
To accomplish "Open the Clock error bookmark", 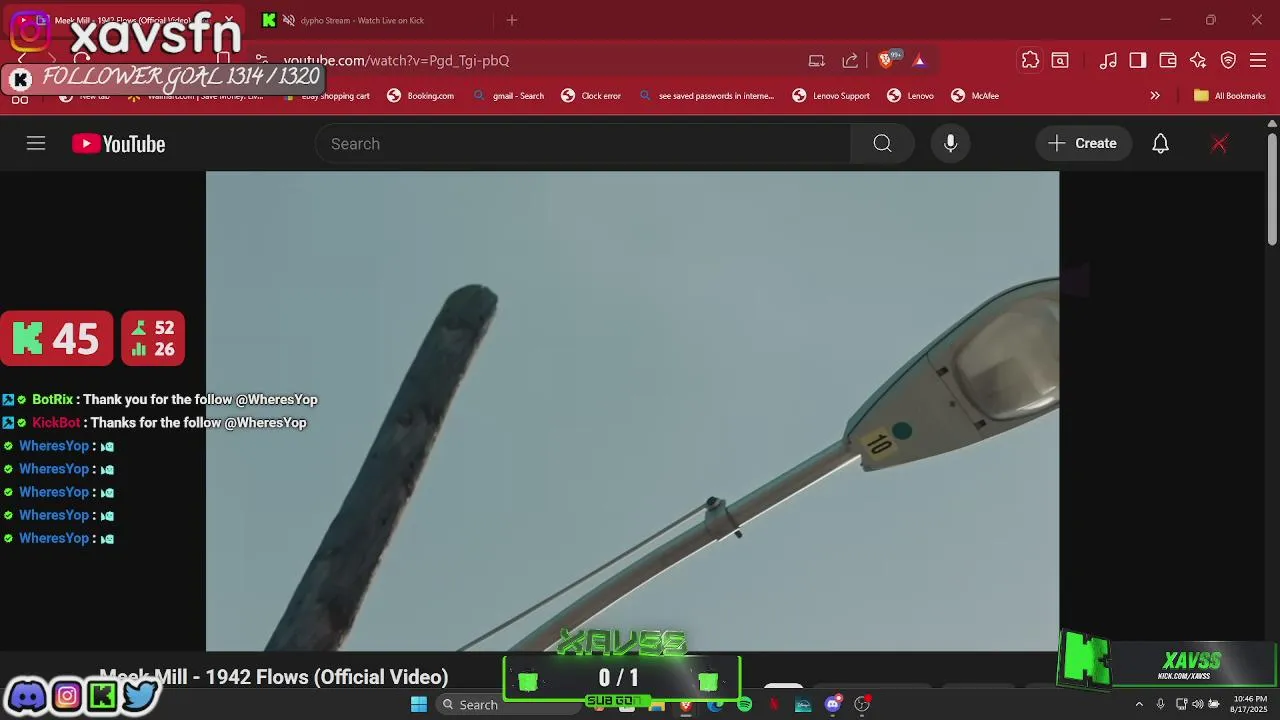I will pos(591,96).
